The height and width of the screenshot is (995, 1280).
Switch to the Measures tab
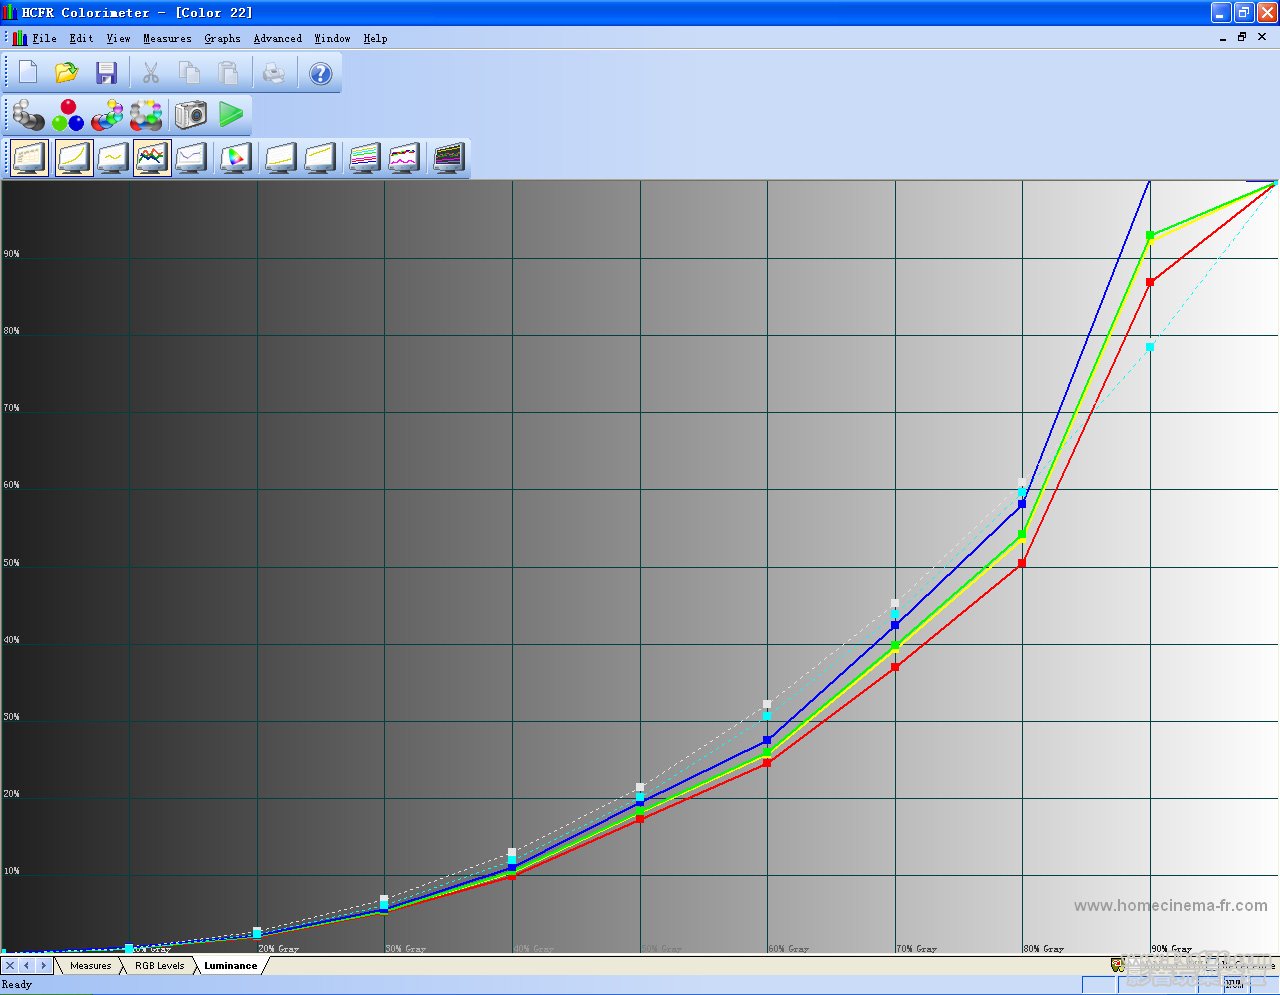pos(90,966)
